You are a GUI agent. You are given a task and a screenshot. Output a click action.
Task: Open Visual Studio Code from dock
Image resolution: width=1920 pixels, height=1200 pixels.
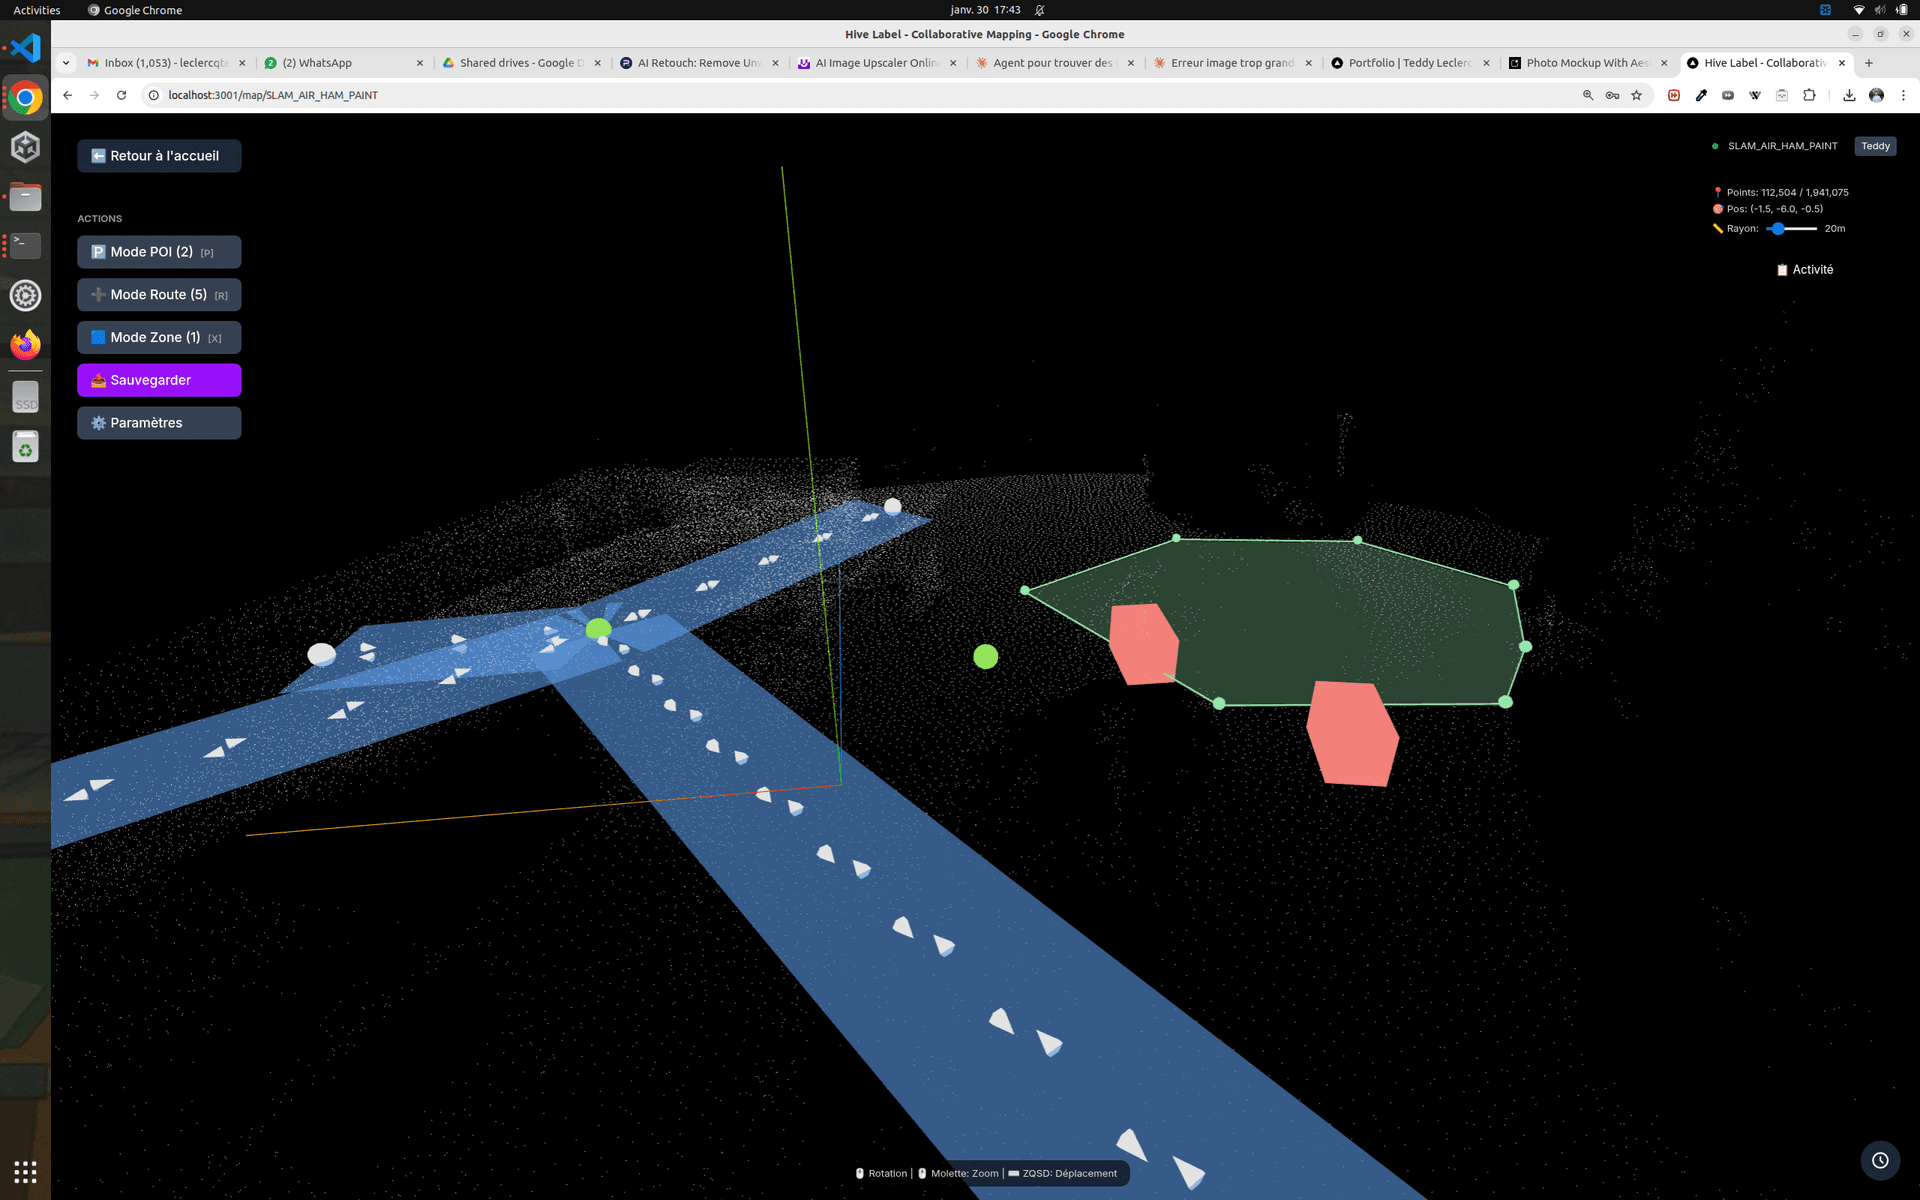pyautogui.click(x=25, y=48)
